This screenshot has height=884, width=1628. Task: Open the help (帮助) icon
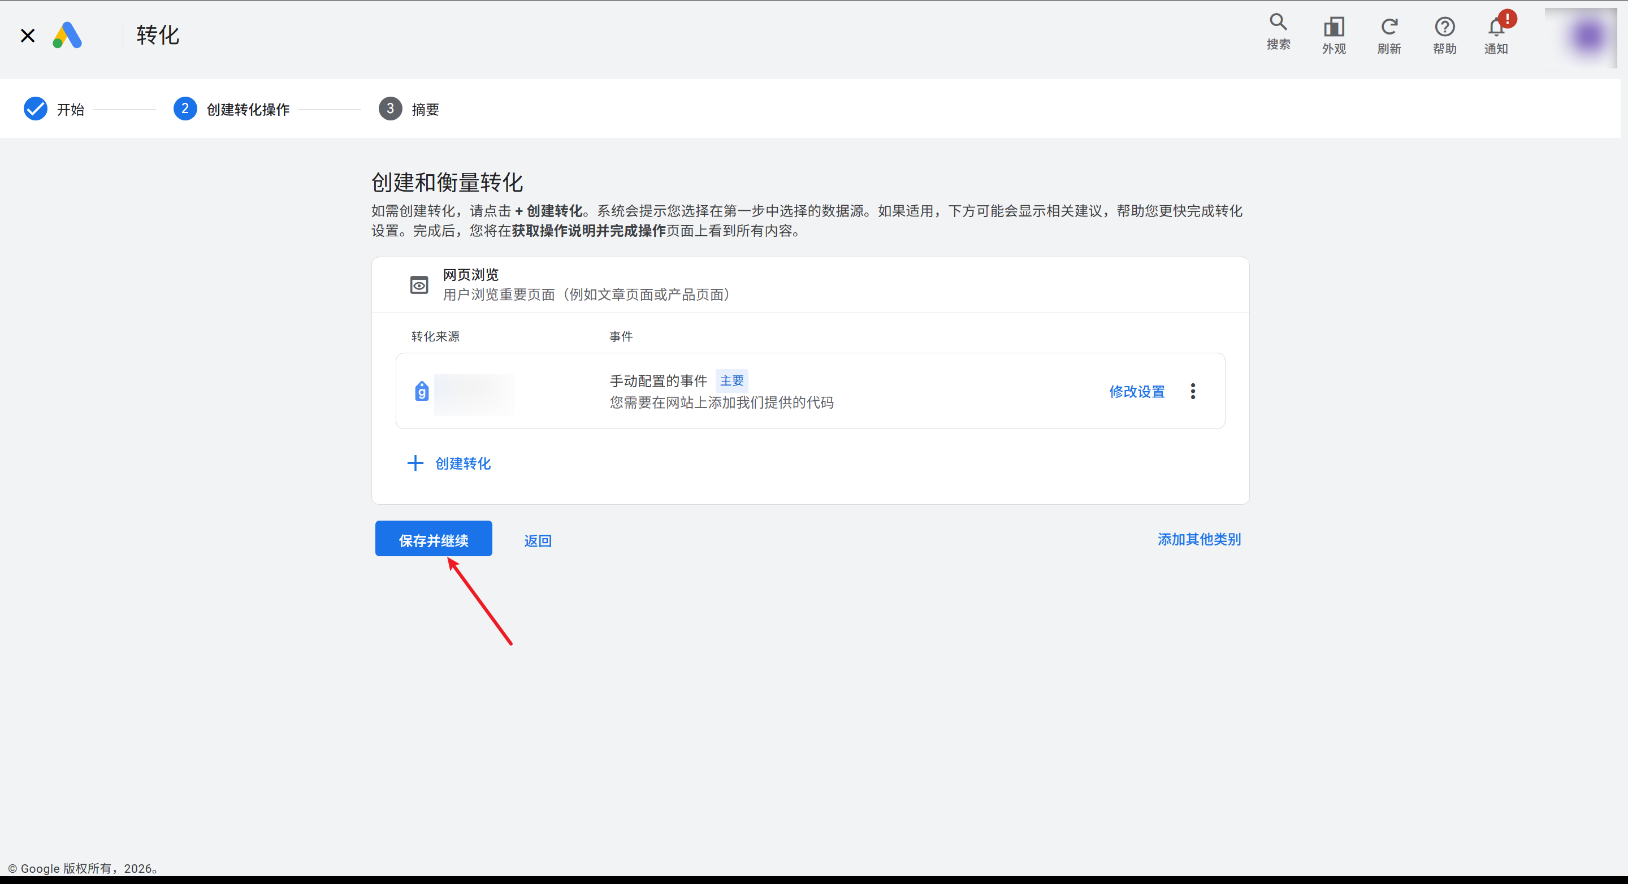point(1444,35)
